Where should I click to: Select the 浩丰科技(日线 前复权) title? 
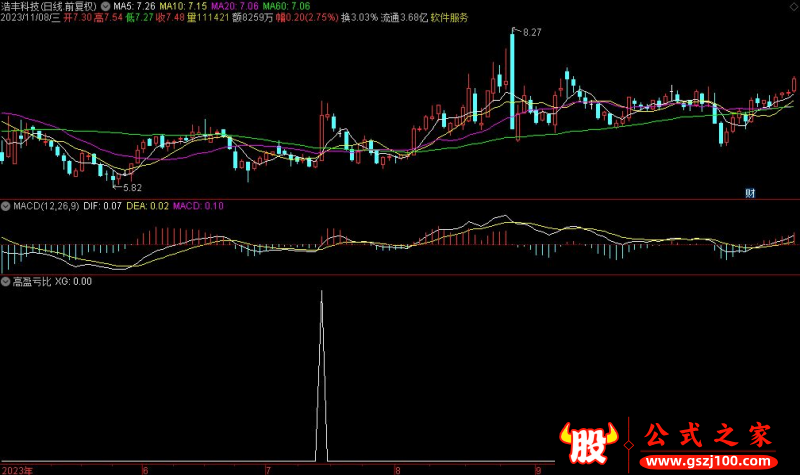(48, 6)
